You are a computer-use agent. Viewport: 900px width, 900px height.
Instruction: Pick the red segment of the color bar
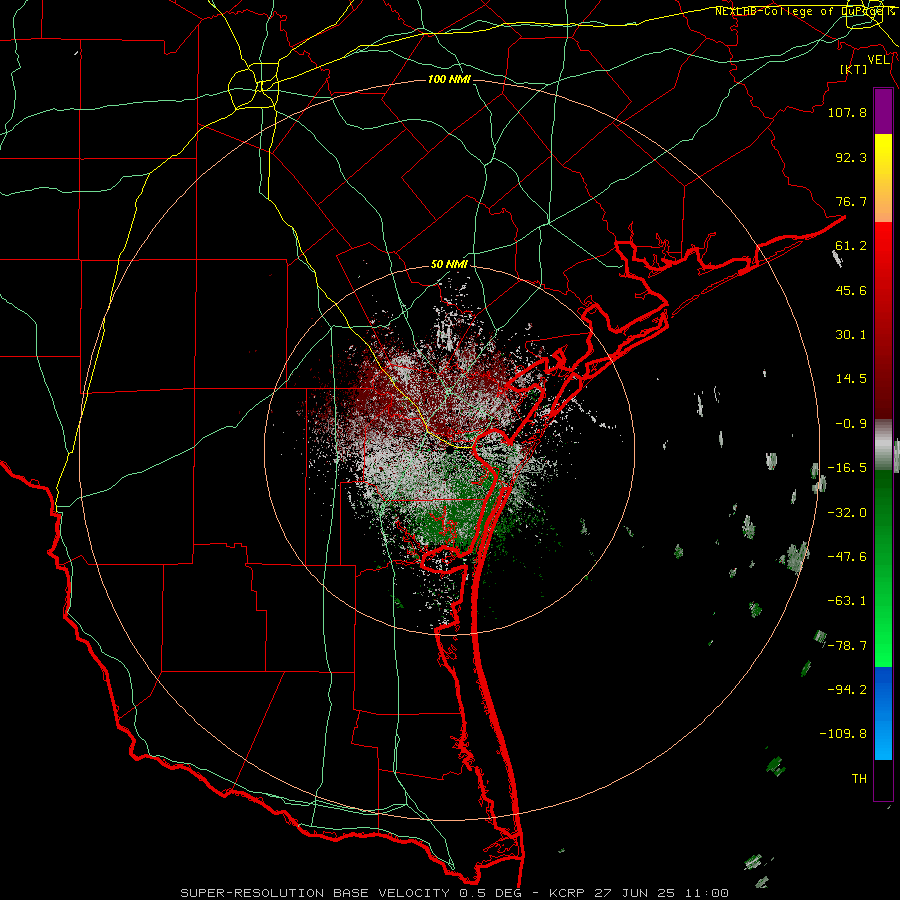pyautogui.click(x=883, y=320)
